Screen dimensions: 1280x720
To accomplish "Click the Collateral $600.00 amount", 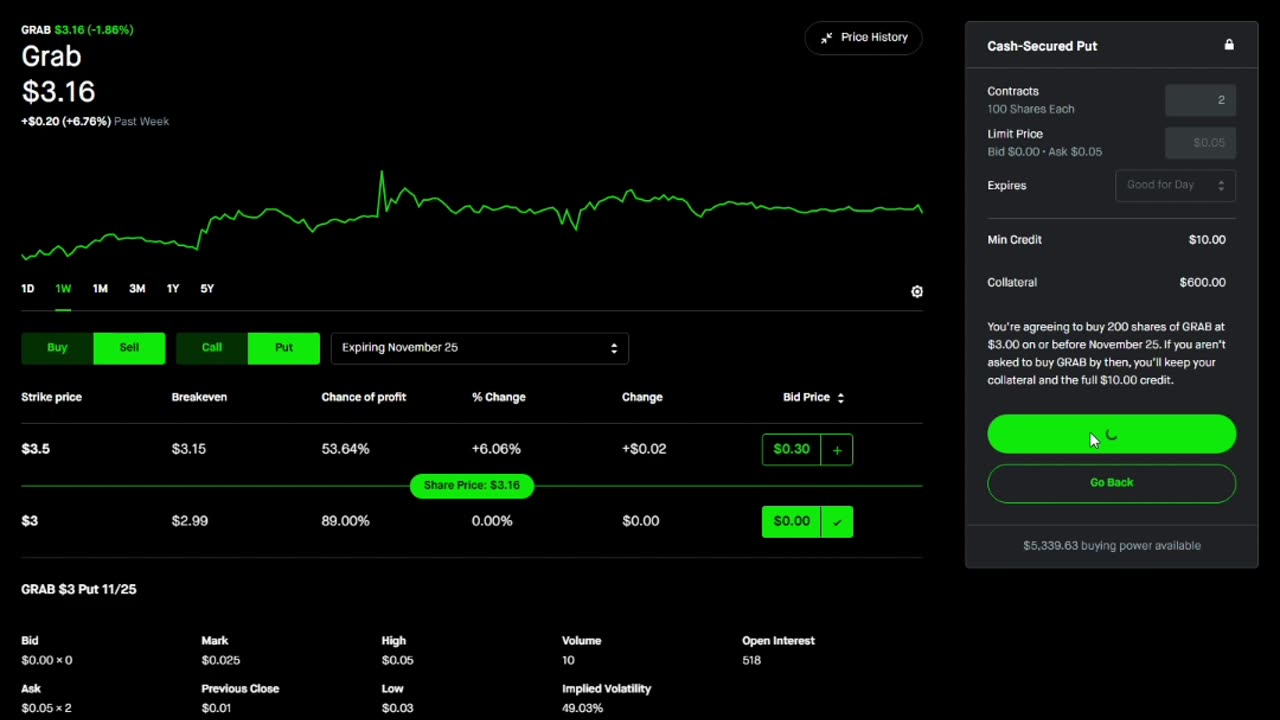I will coord(1202,283).
